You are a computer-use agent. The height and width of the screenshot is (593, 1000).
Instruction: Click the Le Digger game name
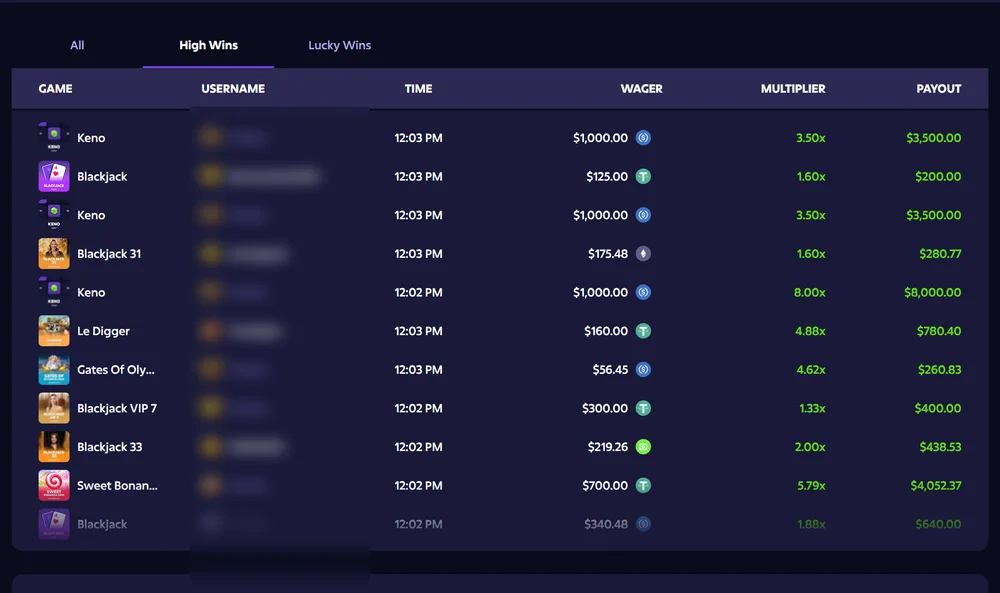click(103, 331)
